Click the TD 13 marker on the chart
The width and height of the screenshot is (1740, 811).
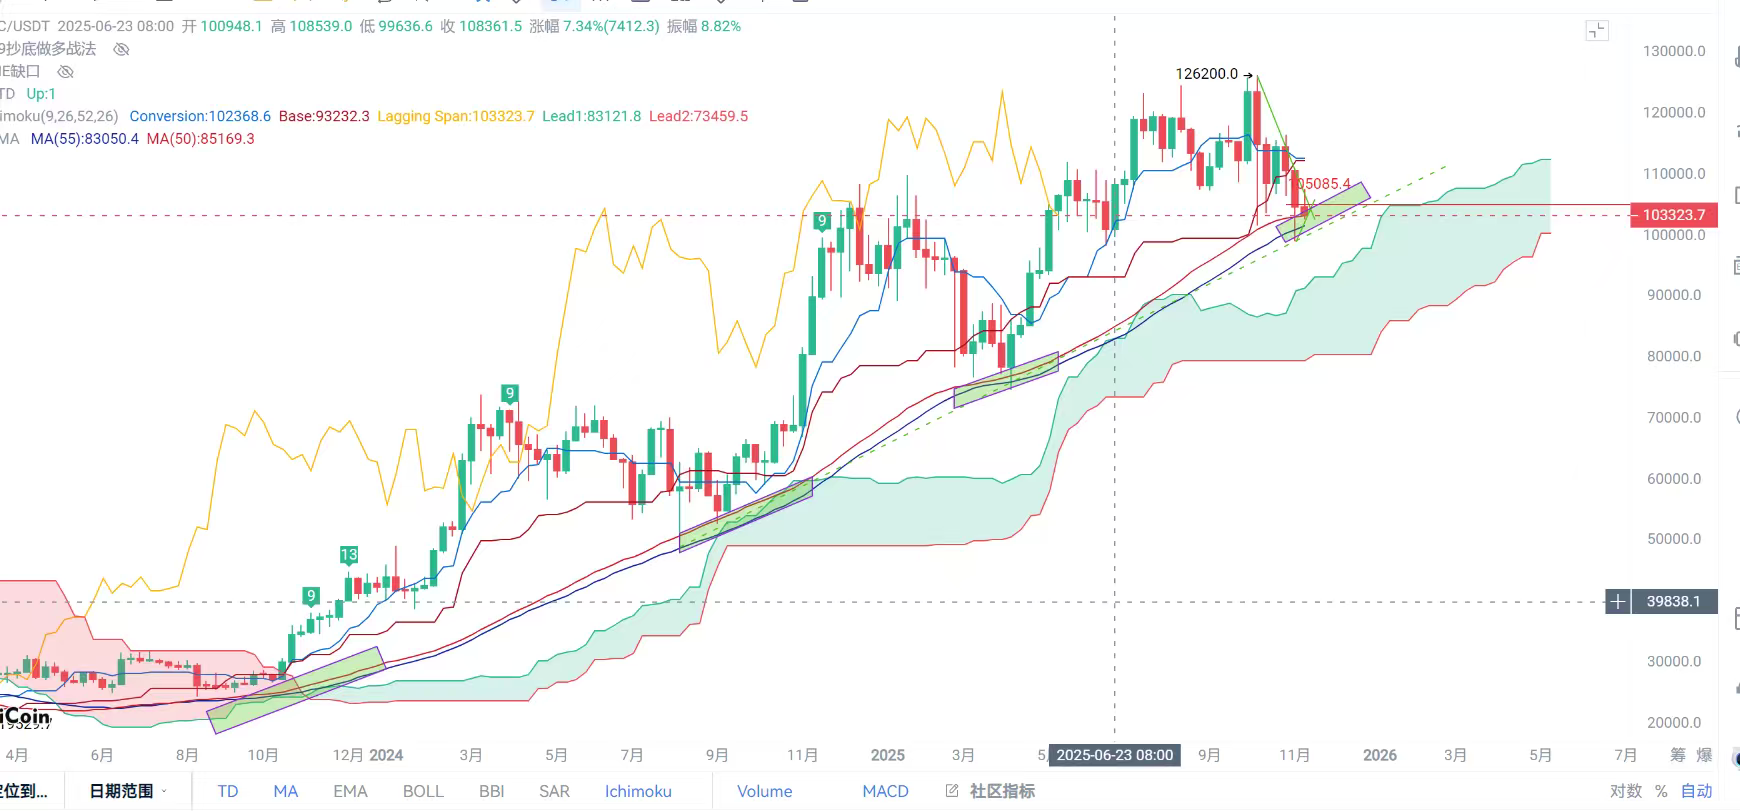(x=348, y=554)
